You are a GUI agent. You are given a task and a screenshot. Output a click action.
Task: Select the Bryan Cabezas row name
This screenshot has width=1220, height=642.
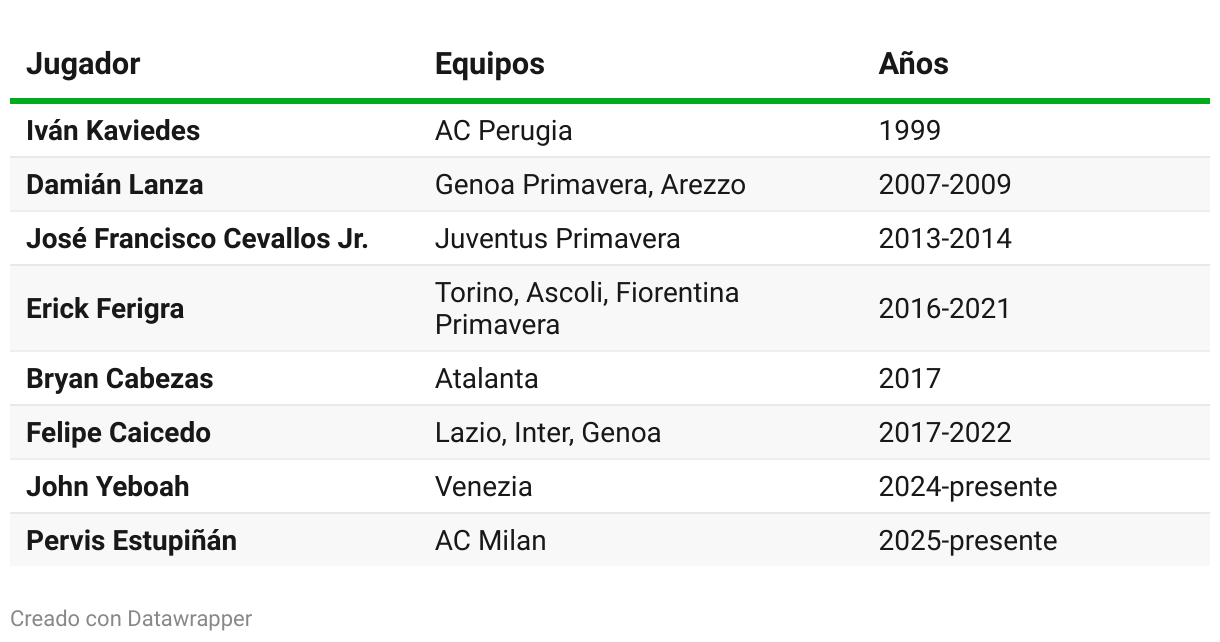click(x=120, y=379)
